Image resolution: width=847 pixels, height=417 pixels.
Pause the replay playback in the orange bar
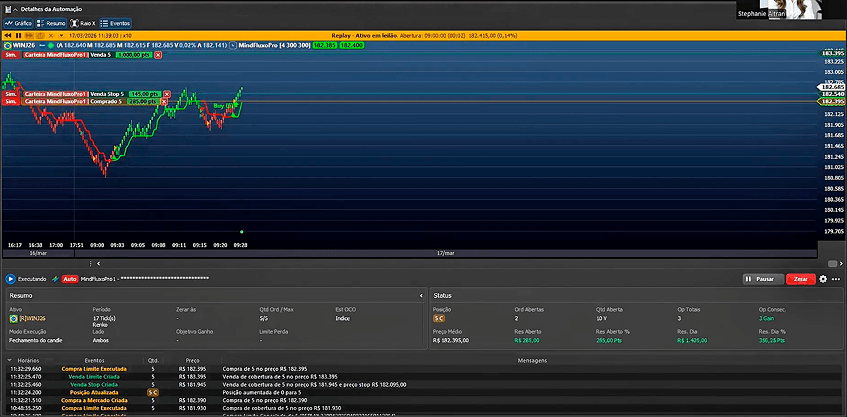(19, 35)
